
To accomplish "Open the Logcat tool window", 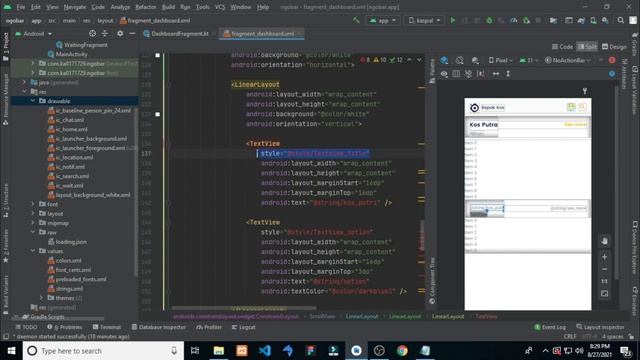I will [x=244, y=327].
